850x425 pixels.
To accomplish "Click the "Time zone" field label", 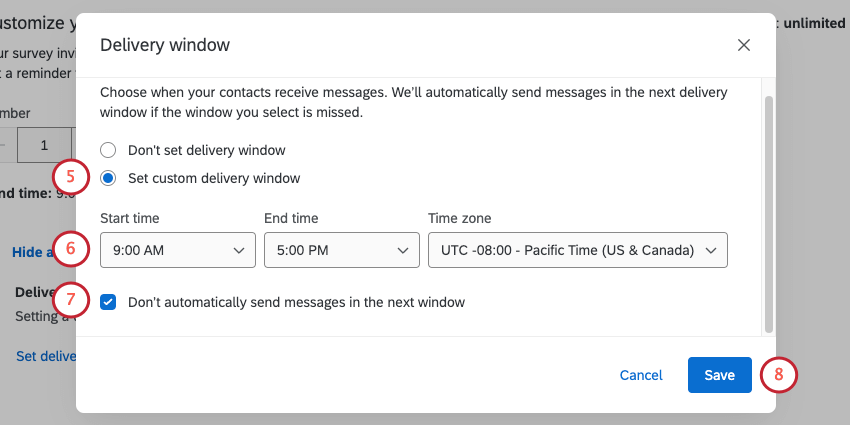I will pyautogui.click(x=459, y=218).
